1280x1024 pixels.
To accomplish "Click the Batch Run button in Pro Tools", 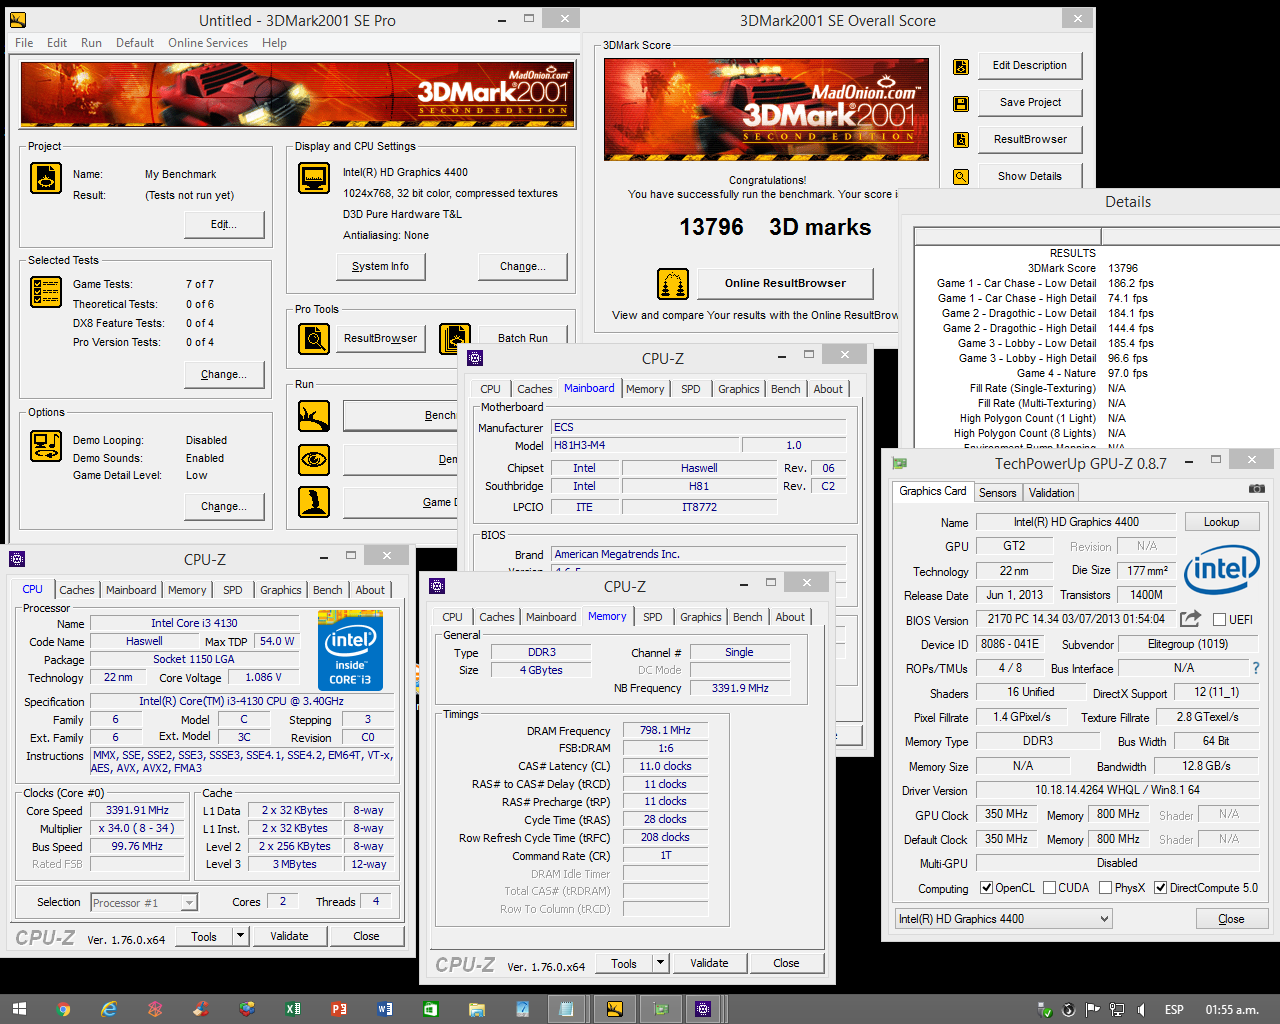I will [523, 338].
